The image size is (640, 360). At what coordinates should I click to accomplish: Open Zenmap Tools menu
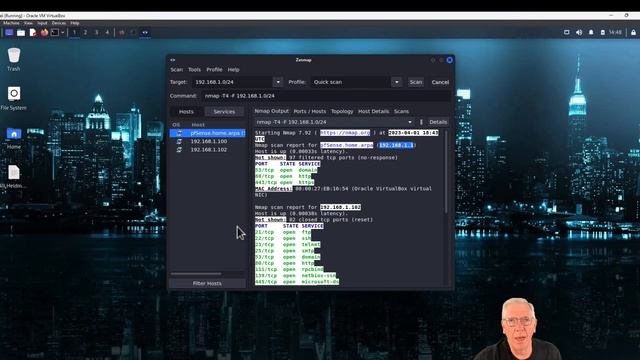click(194, 70)
